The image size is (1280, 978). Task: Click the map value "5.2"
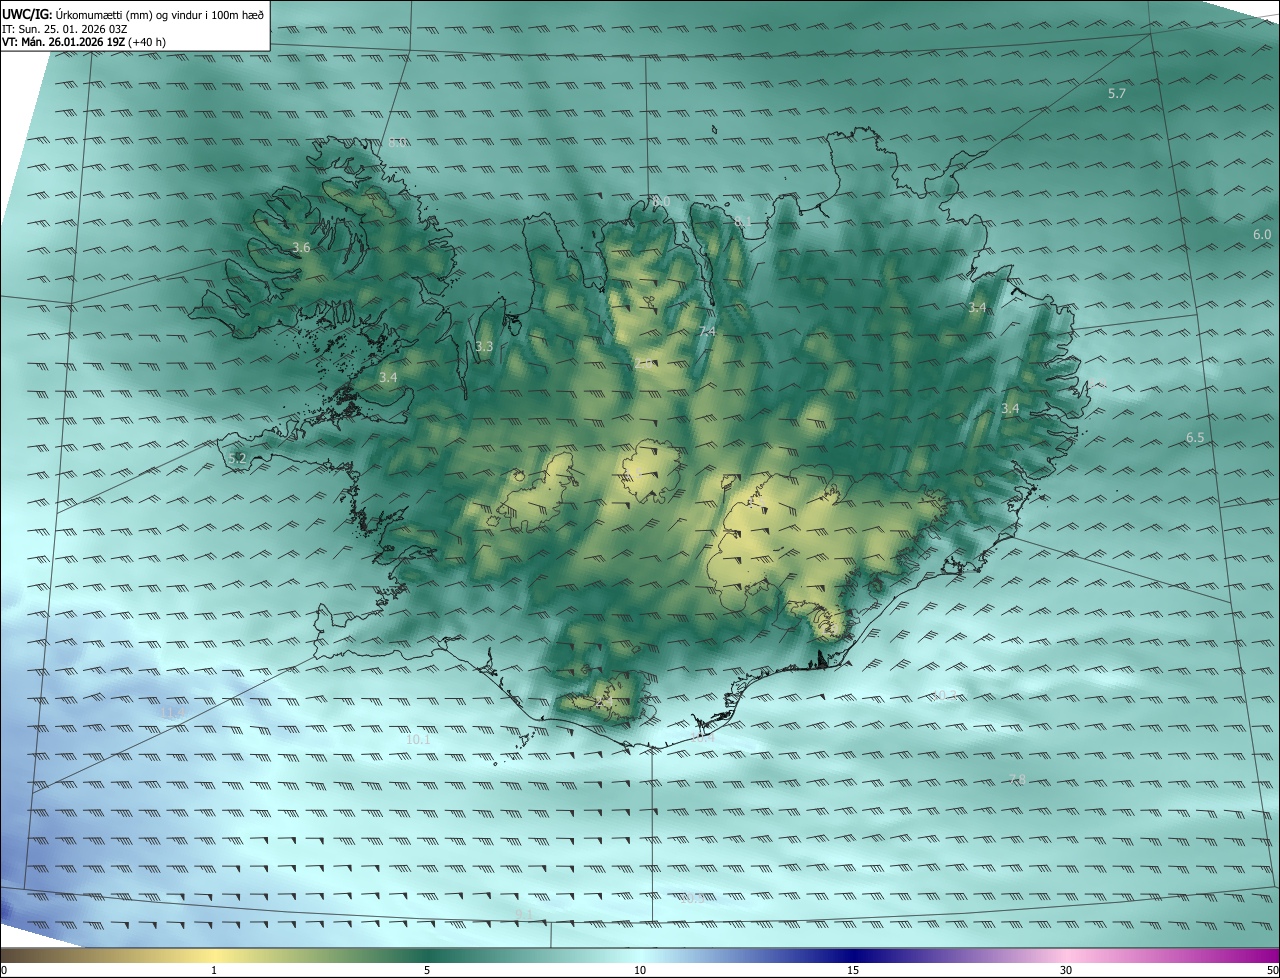(x=237, y=458)
